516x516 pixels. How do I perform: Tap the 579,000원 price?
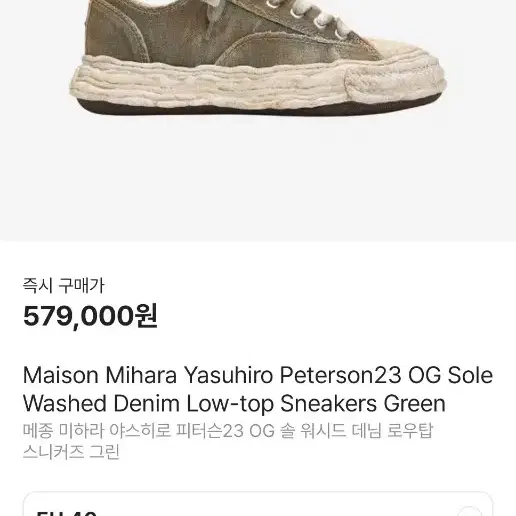click(x=90, y=316)
